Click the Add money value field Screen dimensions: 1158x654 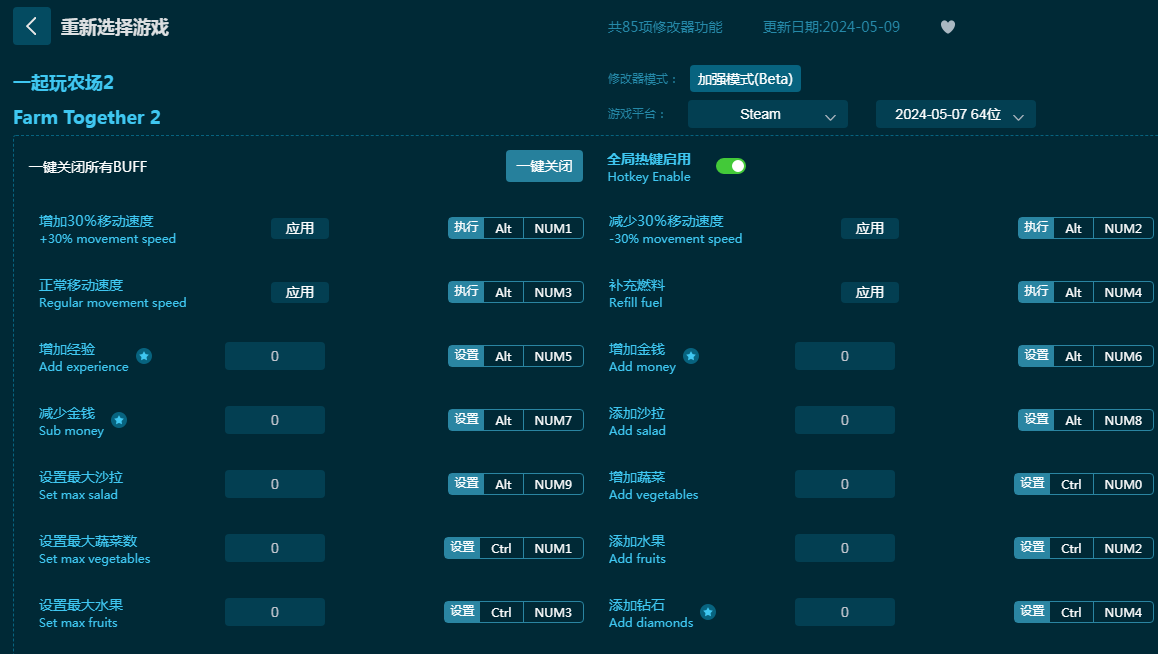coord(845,356)
